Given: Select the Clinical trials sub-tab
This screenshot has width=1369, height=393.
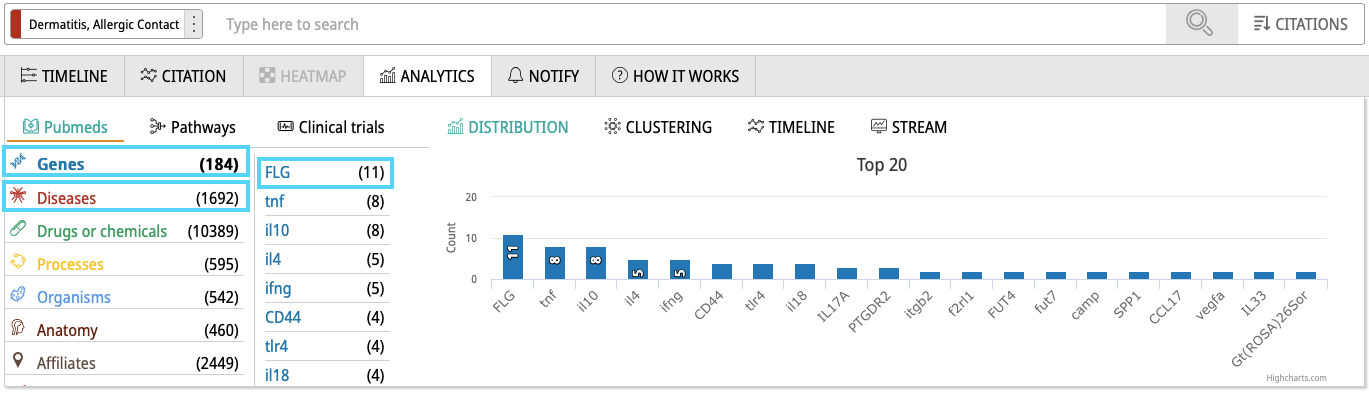Looking at the screenshot, I should click(x=330, y=127).
